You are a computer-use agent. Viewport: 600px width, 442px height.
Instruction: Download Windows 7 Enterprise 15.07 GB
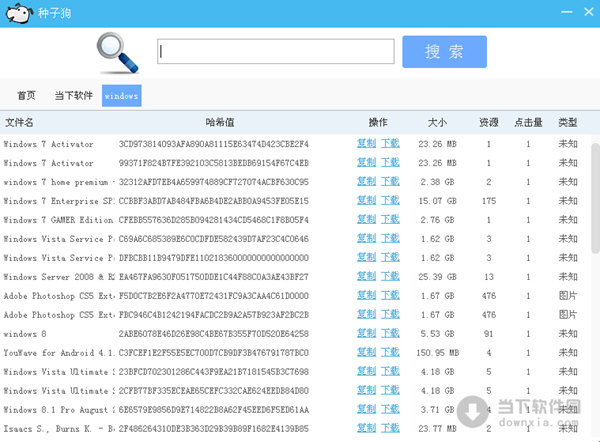[x=390, y=201]
